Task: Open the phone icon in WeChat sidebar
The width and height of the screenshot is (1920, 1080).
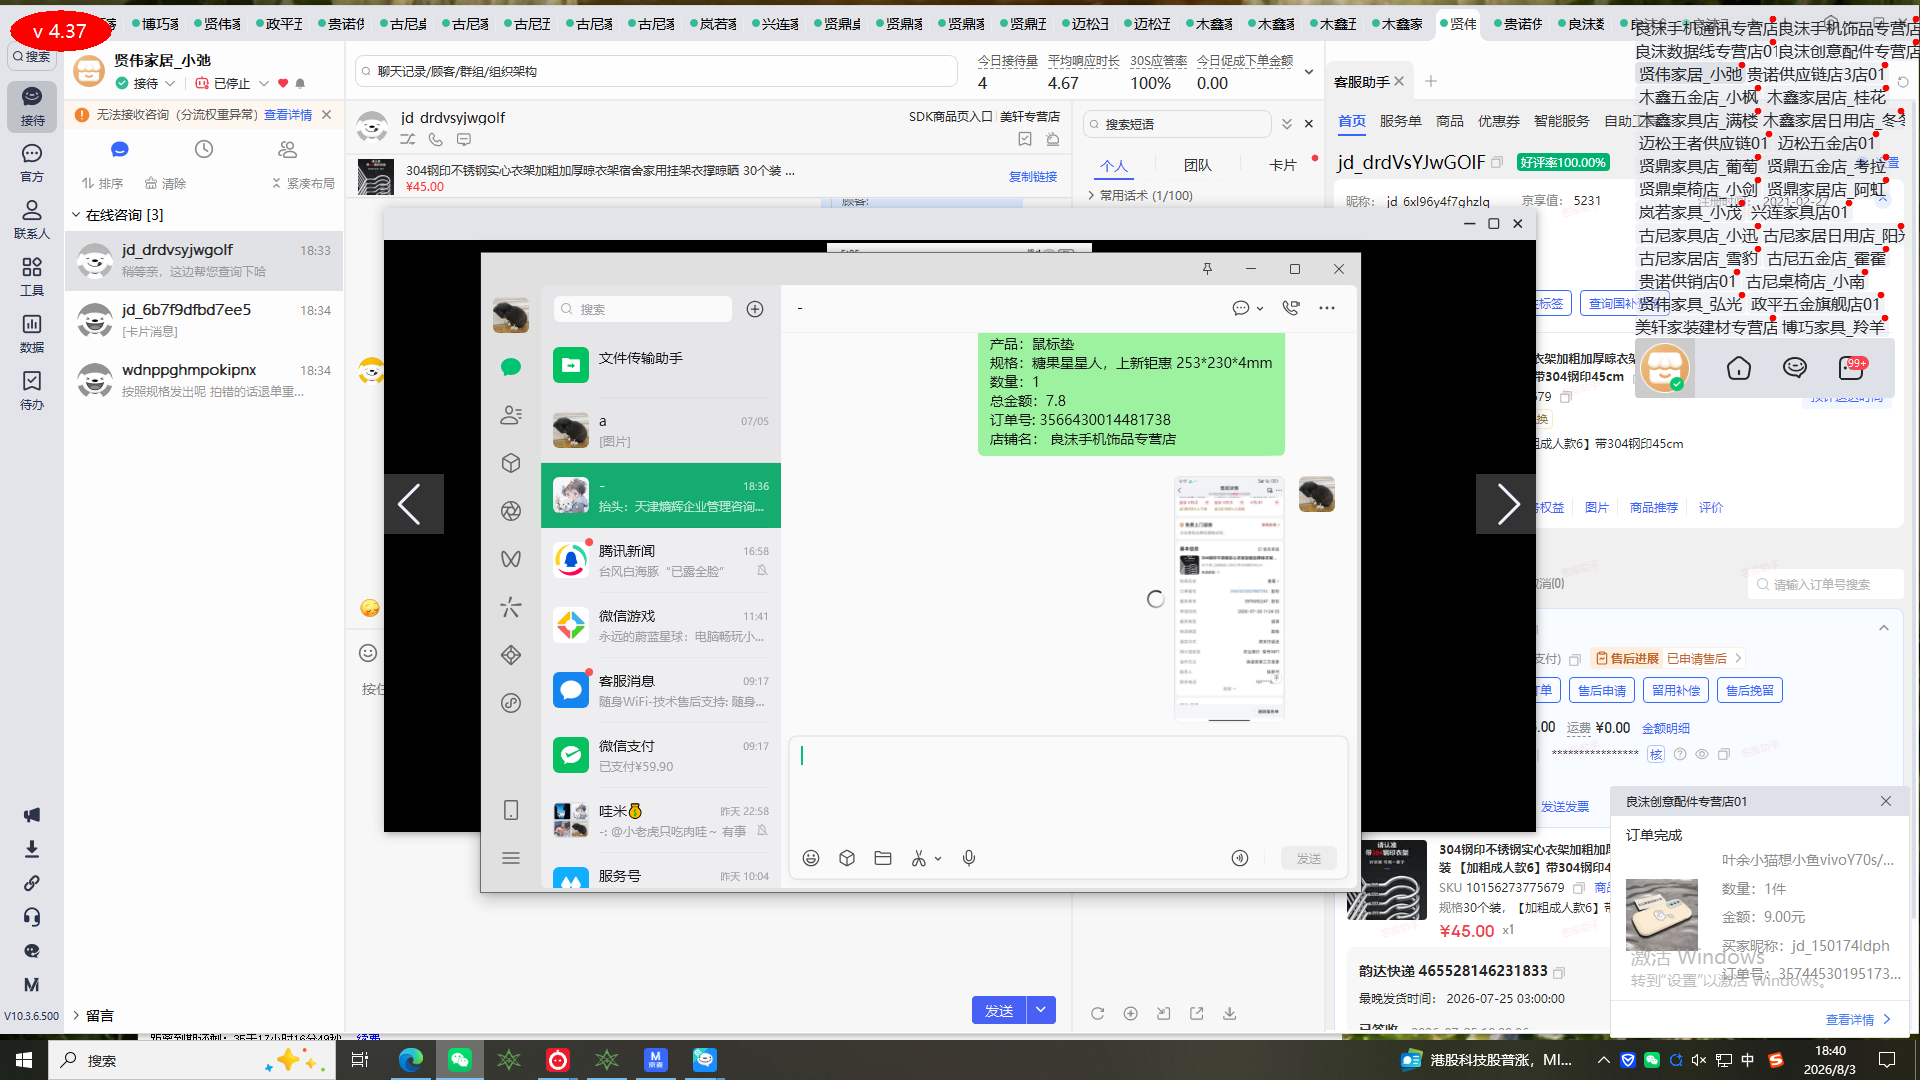Action: (511, 810)
